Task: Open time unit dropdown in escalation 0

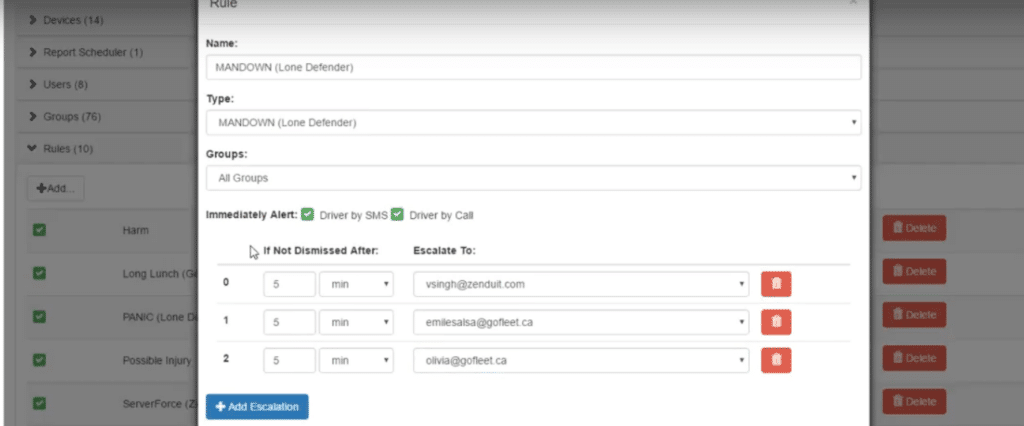Action: pyautogui.click(x=357, y=284)
